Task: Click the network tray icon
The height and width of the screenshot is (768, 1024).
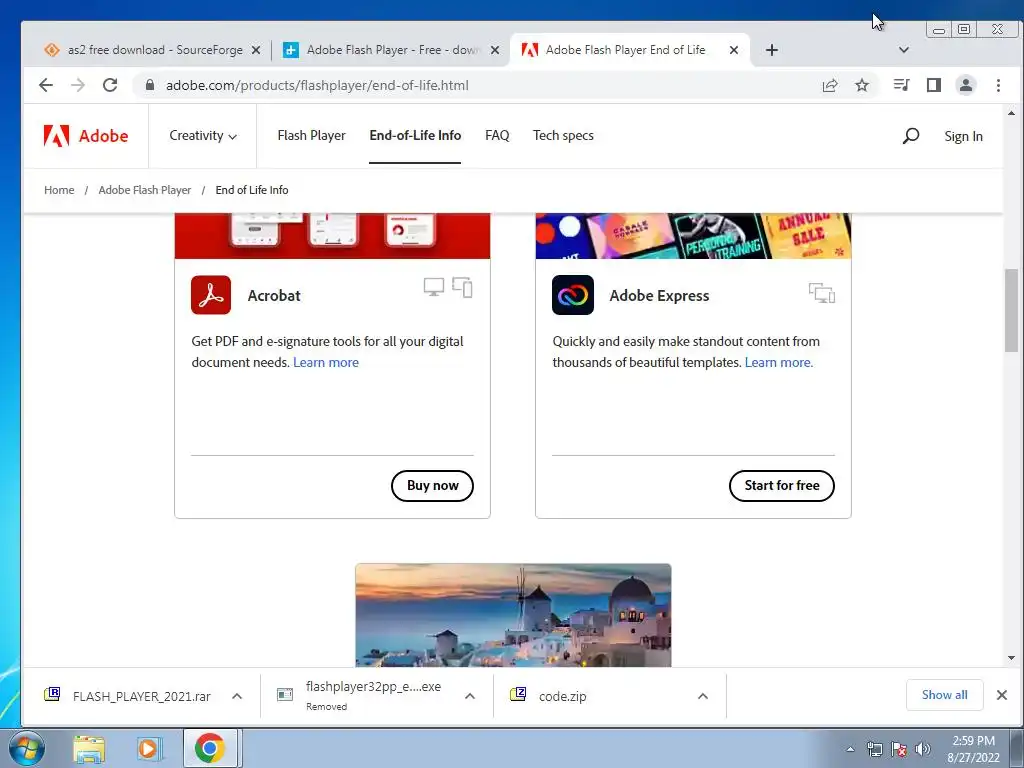Action: (x=874, y=749)
